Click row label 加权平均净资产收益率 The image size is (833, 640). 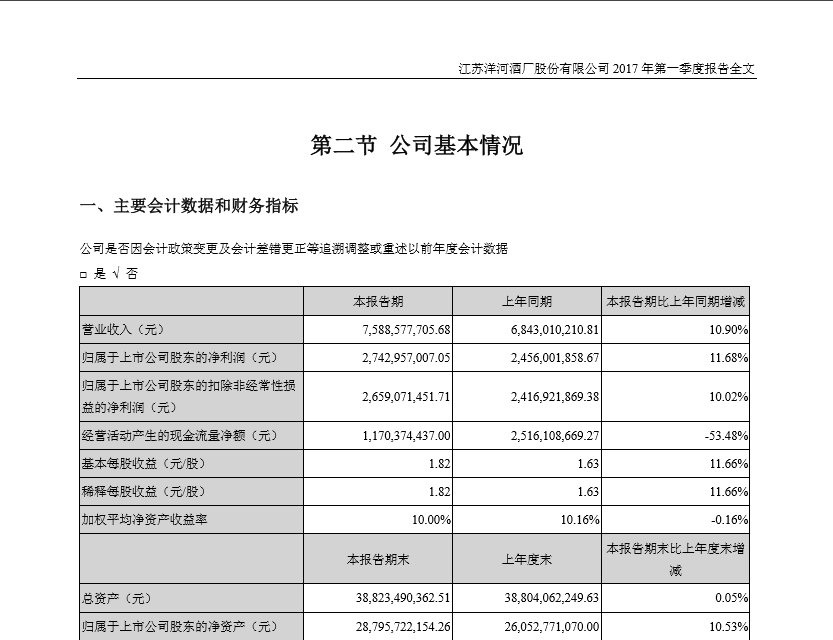pos(144,519)
